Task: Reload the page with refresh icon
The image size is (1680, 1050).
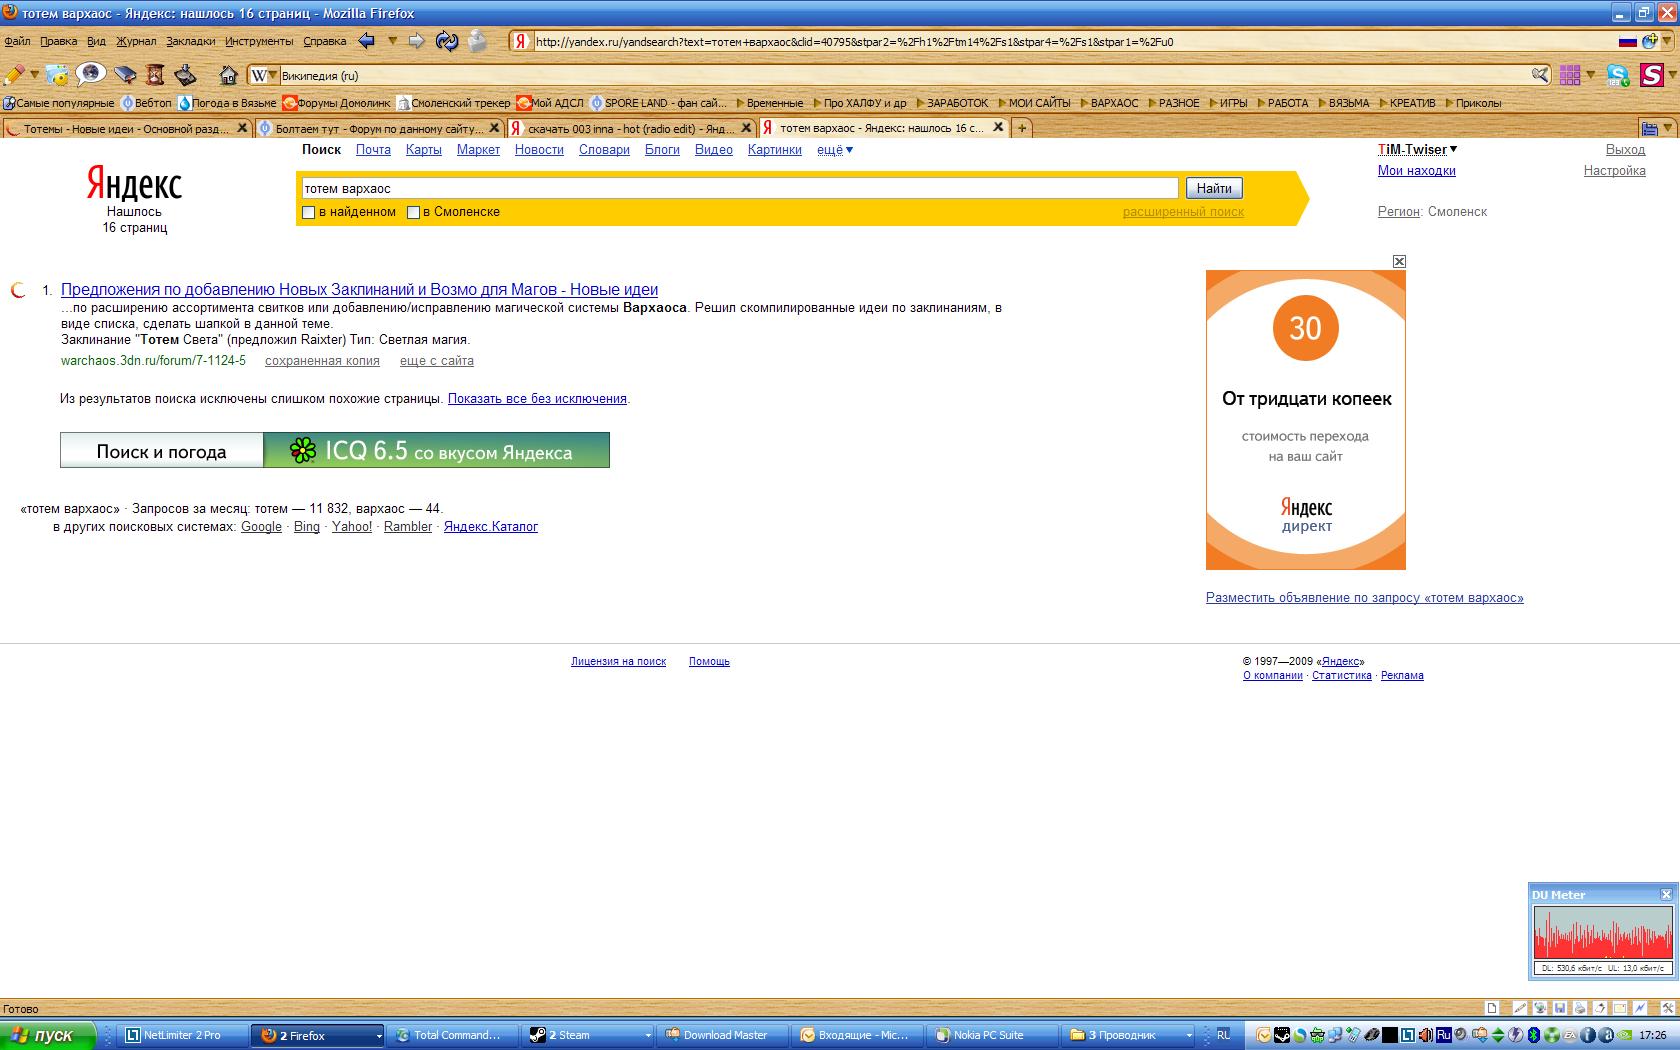Action: (x=447, y=41)
